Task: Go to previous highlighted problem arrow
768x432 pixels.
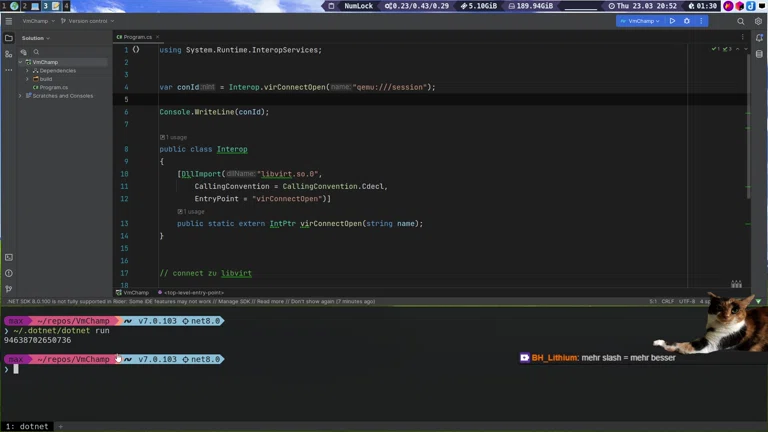Action: click(738, 49)
